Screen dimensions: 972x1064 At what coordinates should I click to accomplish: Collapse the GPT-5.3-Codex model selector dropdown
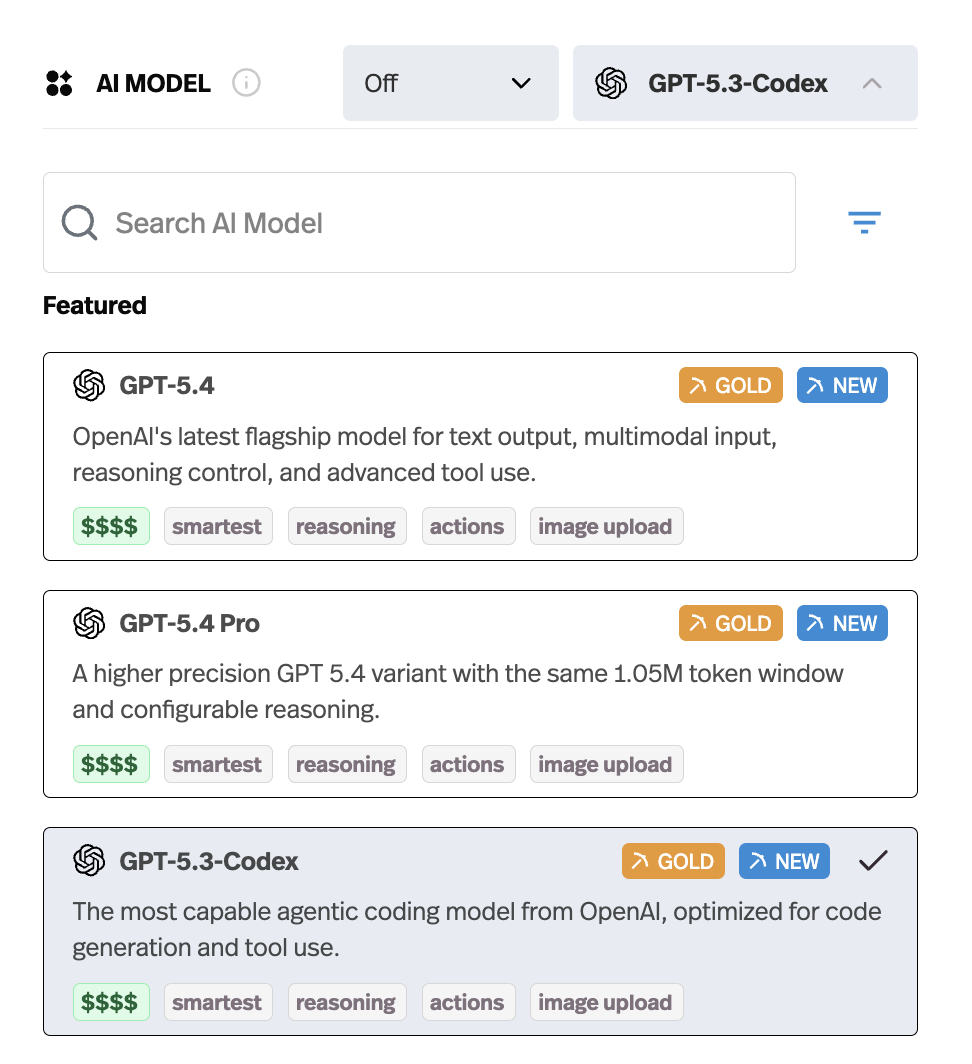pyautogui.click(x=872, y=83)
